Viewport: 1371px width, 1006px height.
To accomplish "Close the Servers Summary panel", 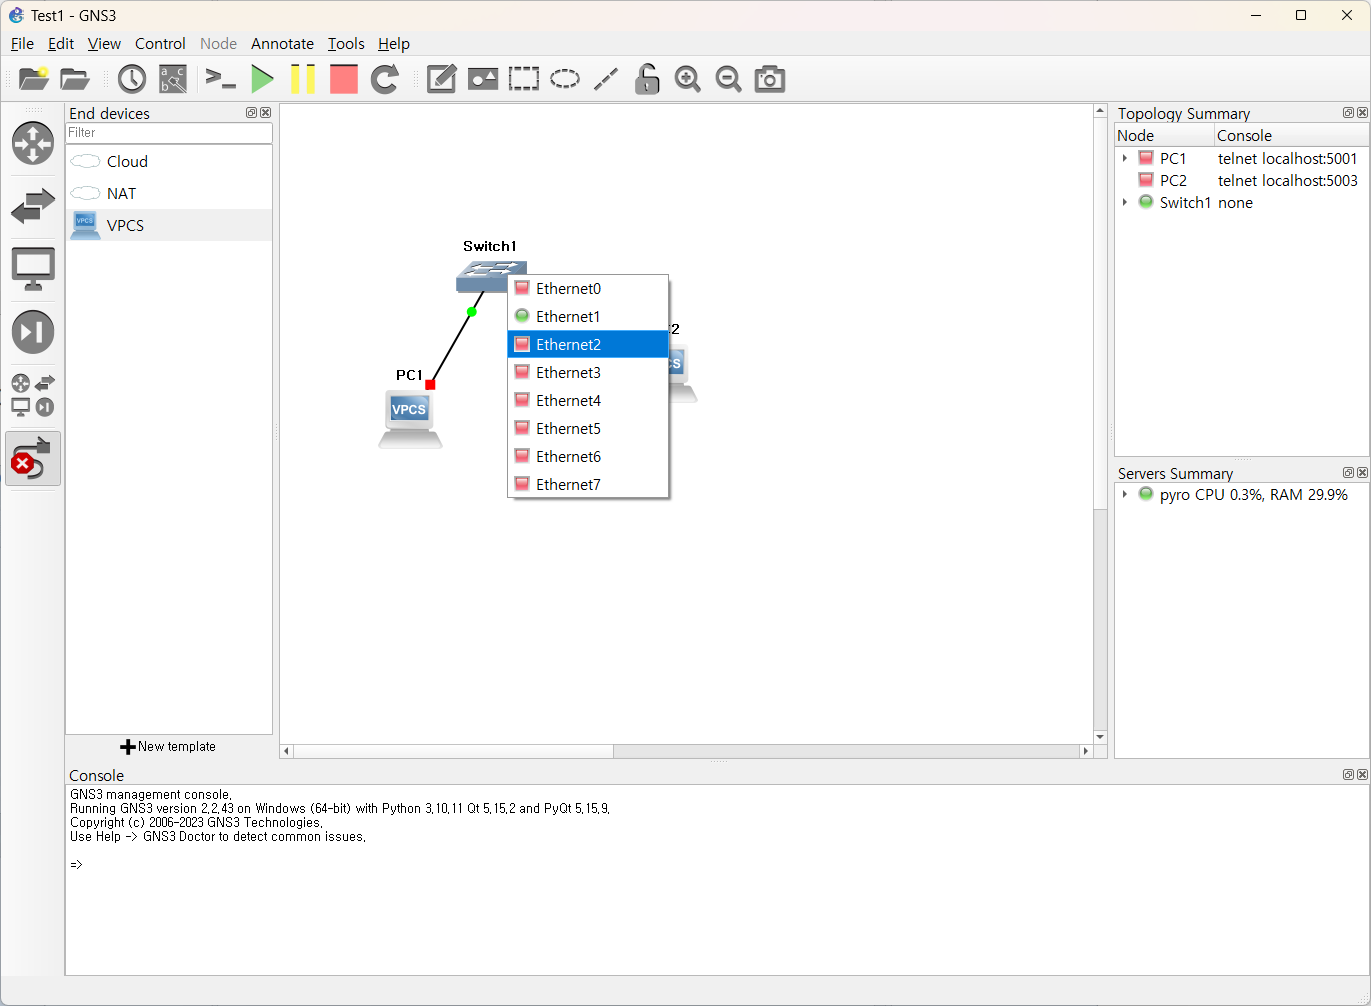I will tap(1362, 473).
